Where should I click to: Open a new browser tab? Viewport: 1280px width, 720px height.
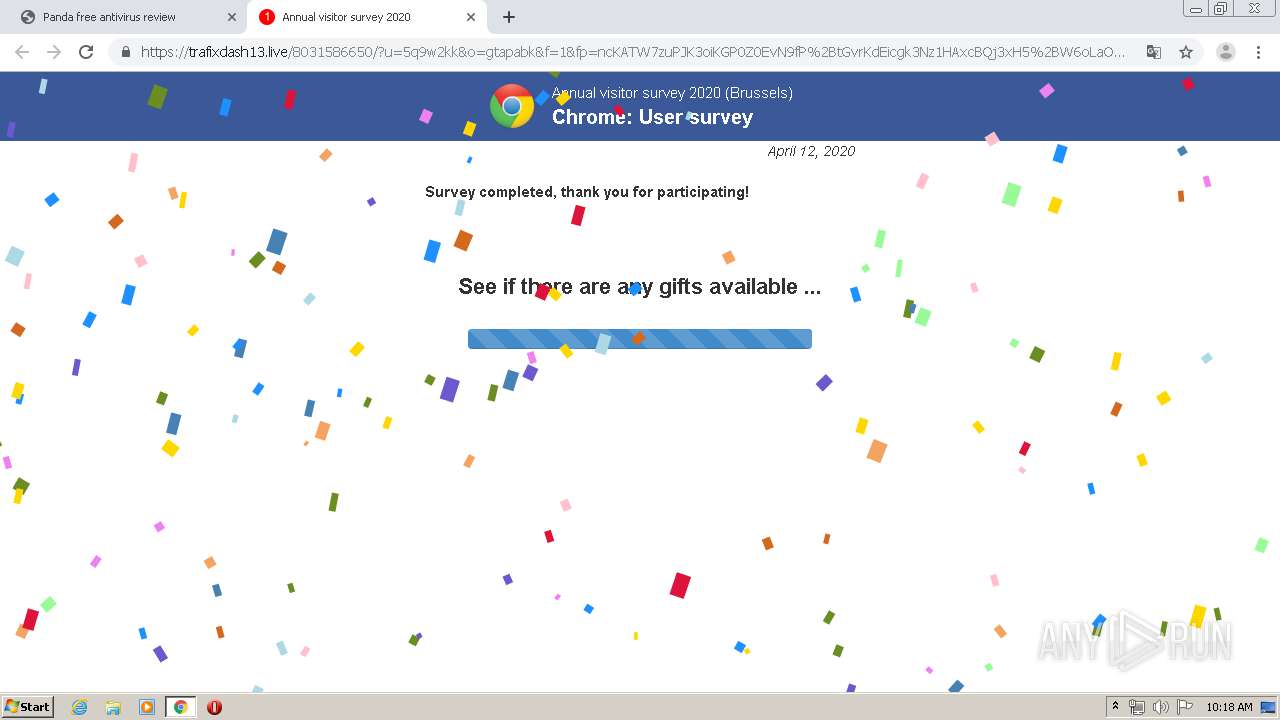click(x=509, y=17)
